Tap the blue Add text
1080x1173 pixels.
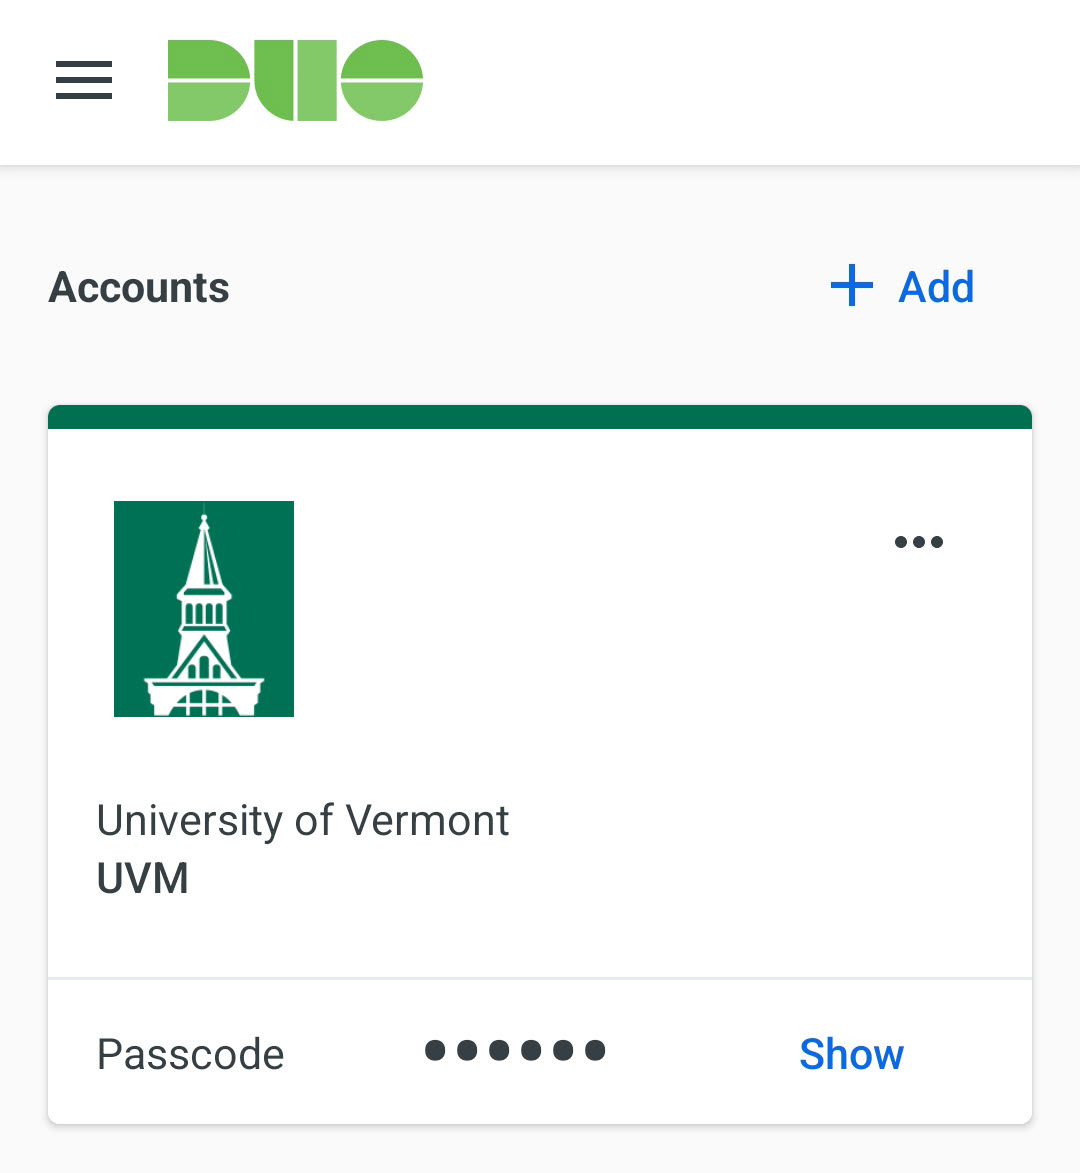936,287
